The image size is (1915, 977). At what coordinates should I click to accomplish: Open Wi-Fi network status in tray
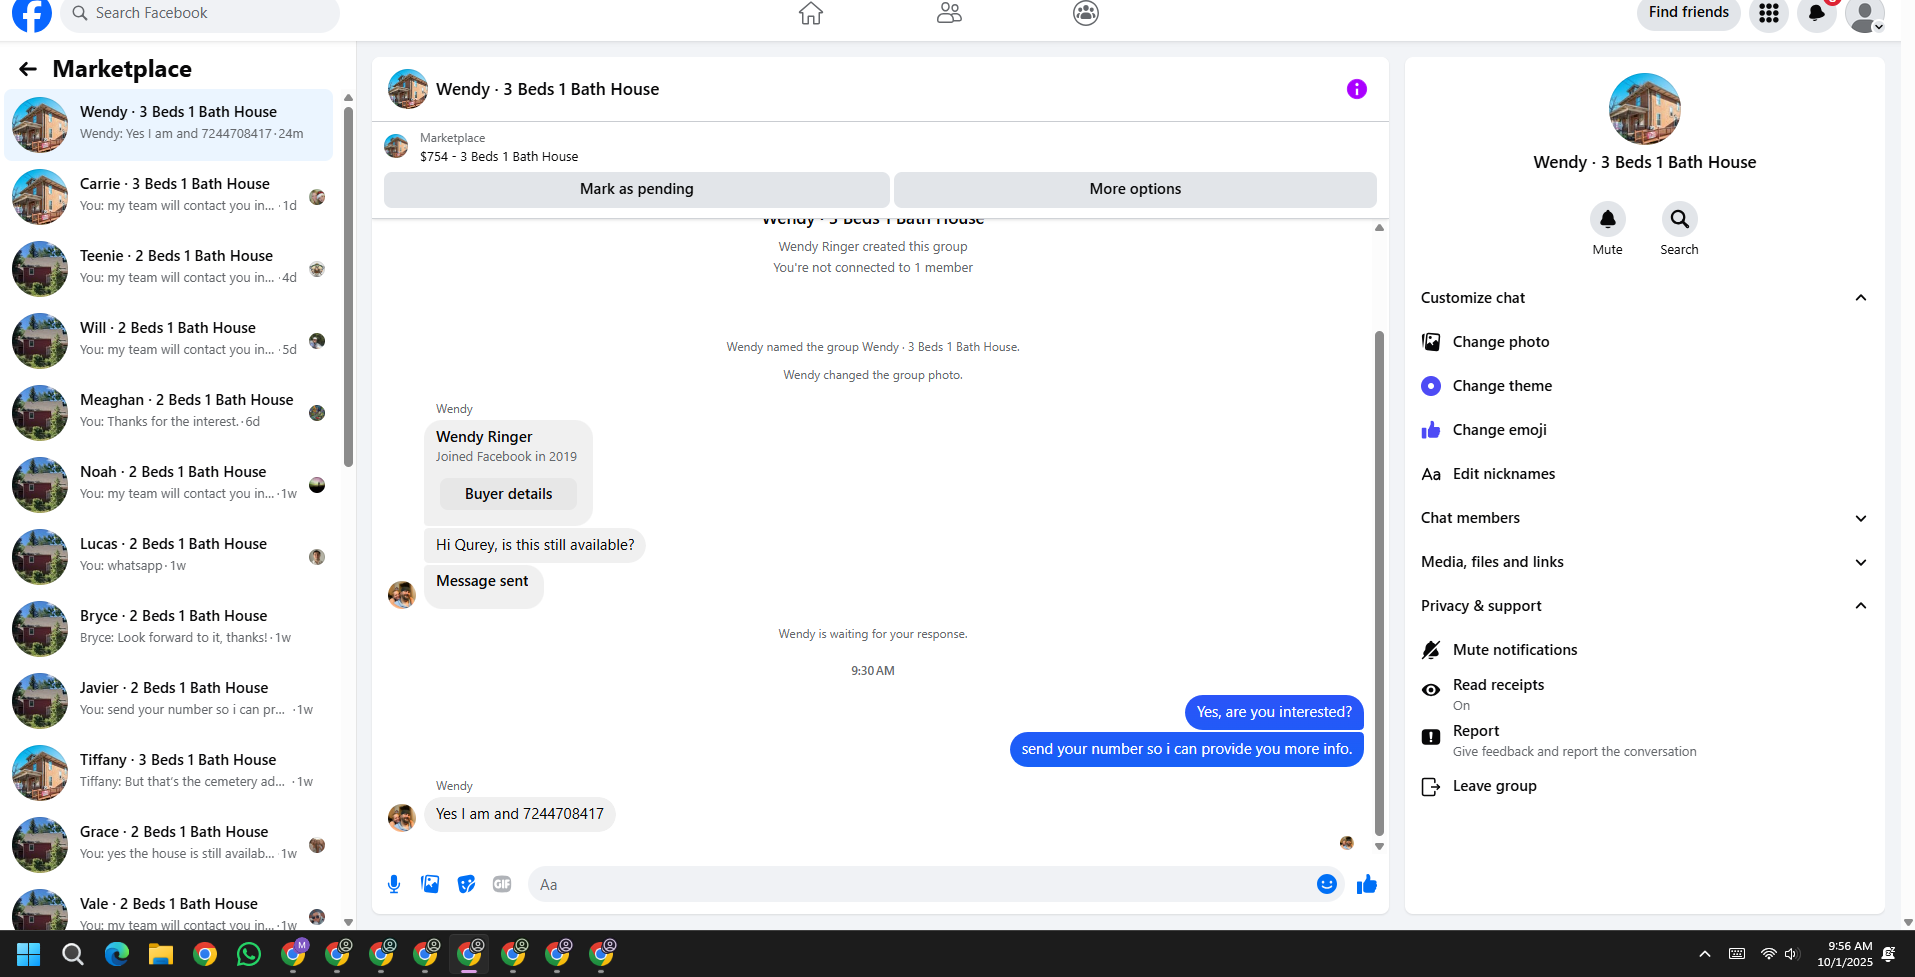pos(1768,954)
